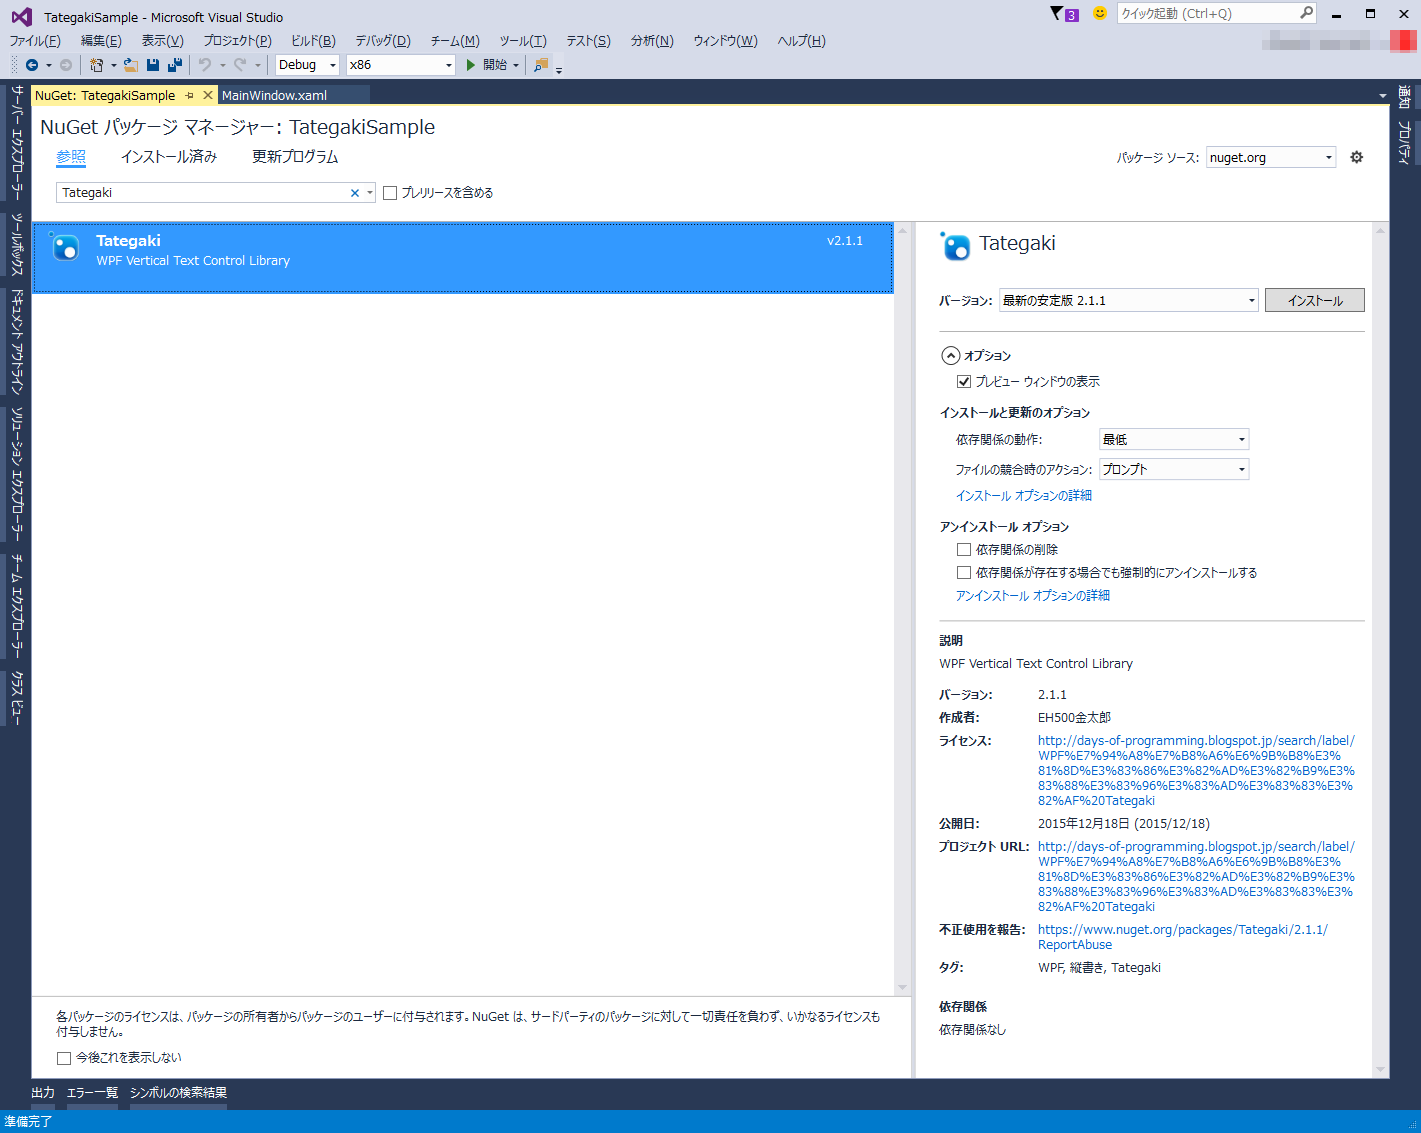Open the Start button dropdown arrow

point(516,65)
